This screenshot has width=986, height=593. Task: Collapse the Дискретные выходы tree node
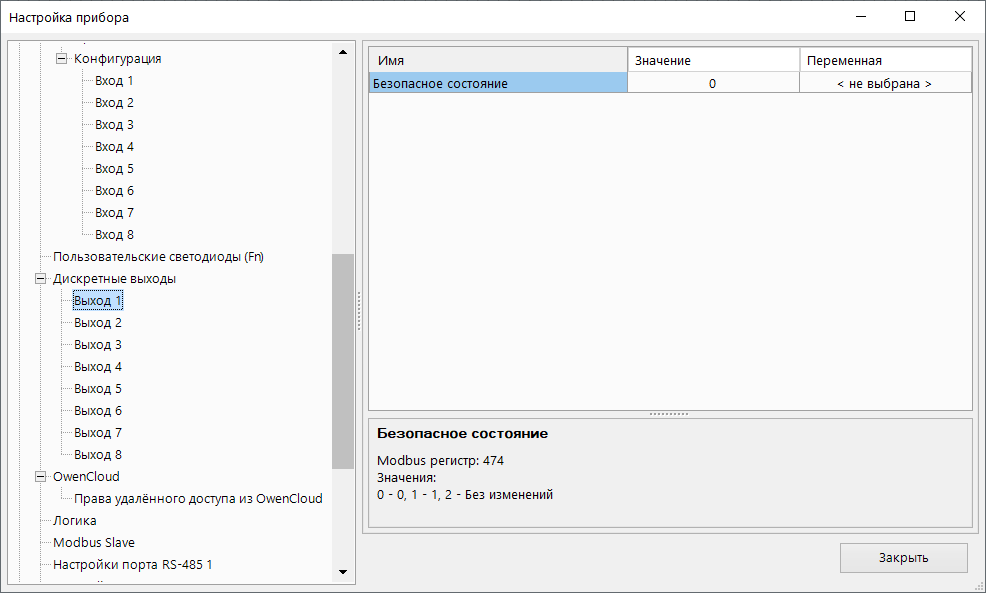(x=40, y=279)
